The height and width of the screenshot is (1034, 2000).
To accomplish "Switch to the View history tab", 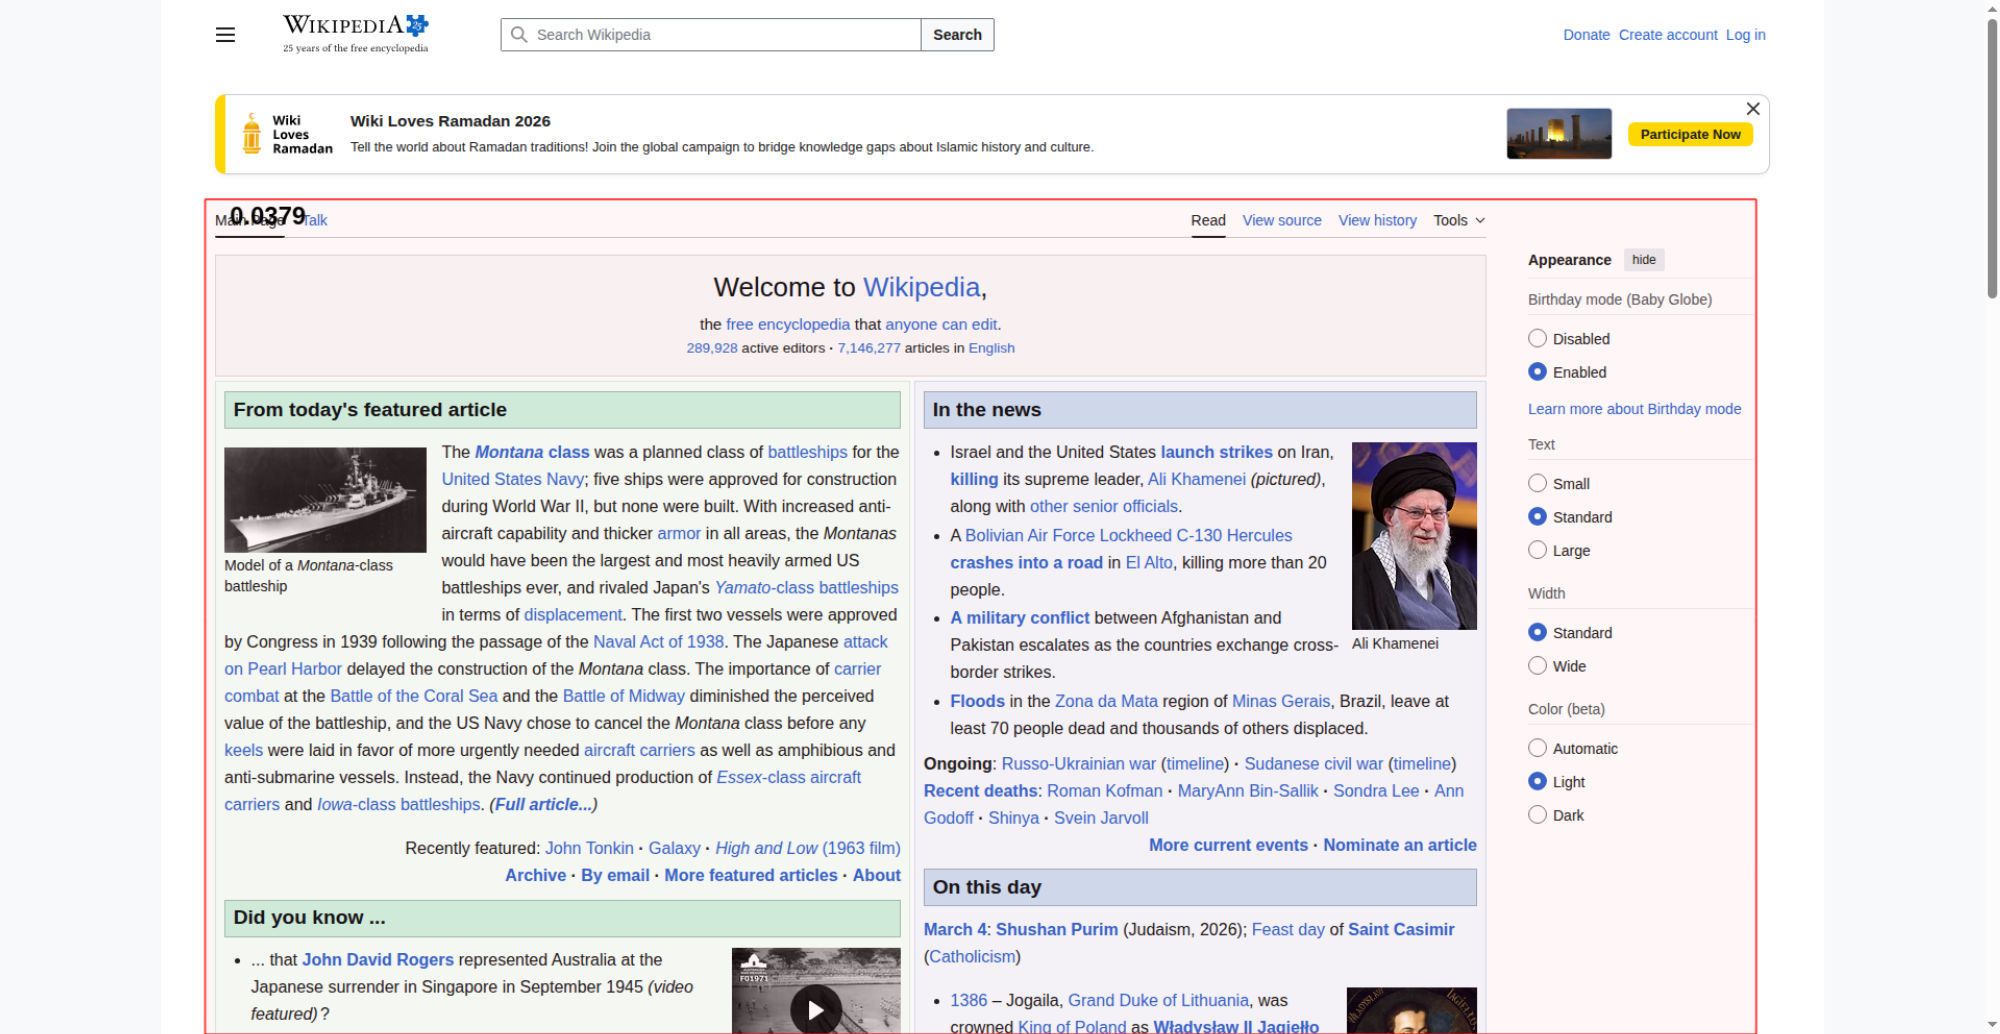I will coord(1377,220).
